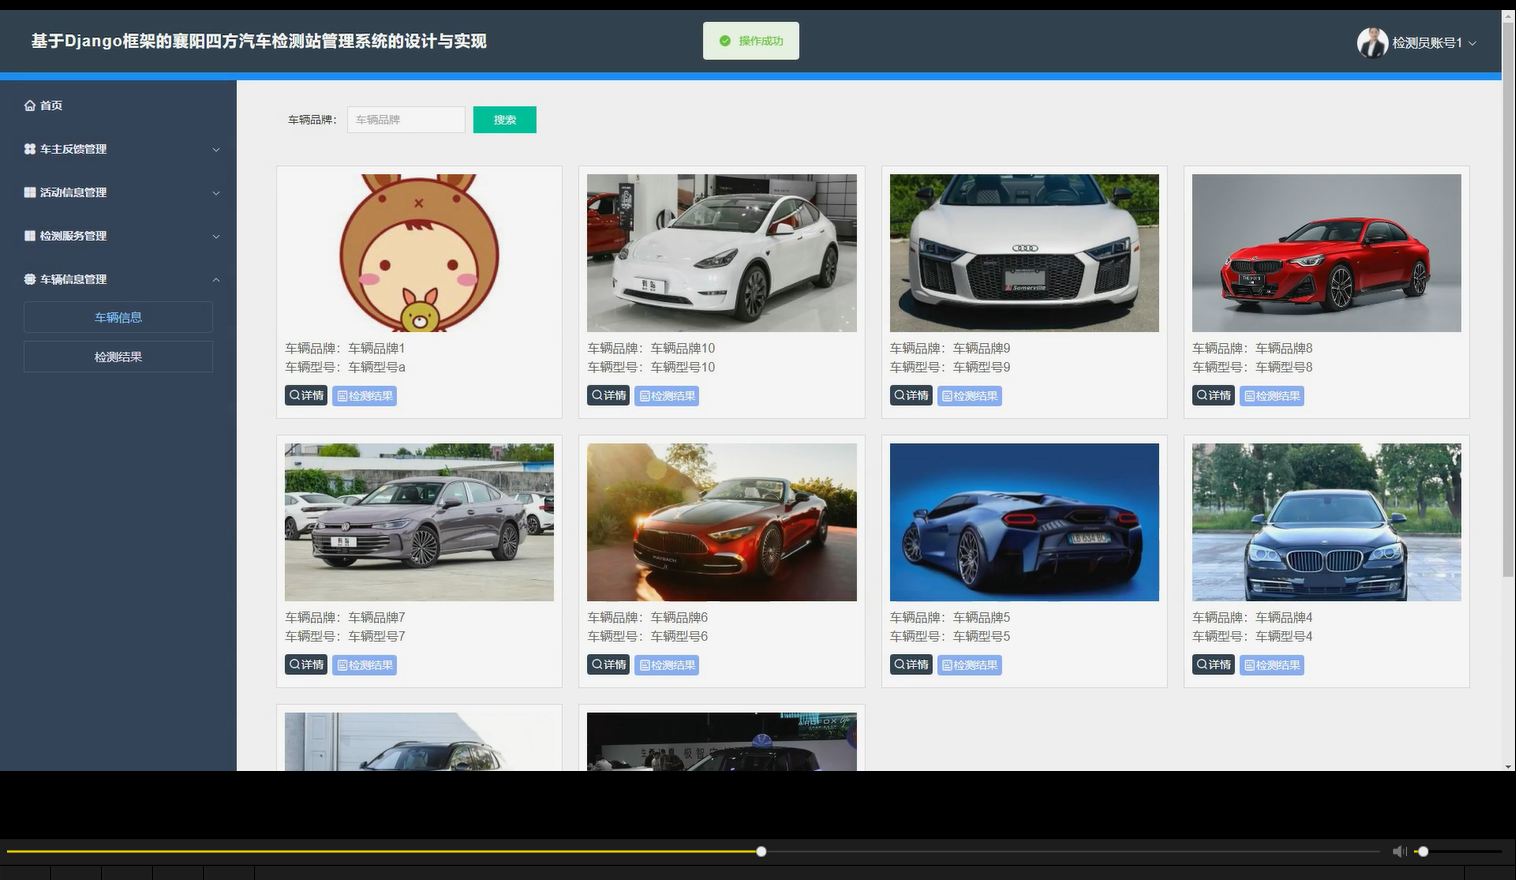Click the white Tesla photo of 车辆品牌10
Viewport: 1516px width, 880px height.
click(x=722, y=253)
